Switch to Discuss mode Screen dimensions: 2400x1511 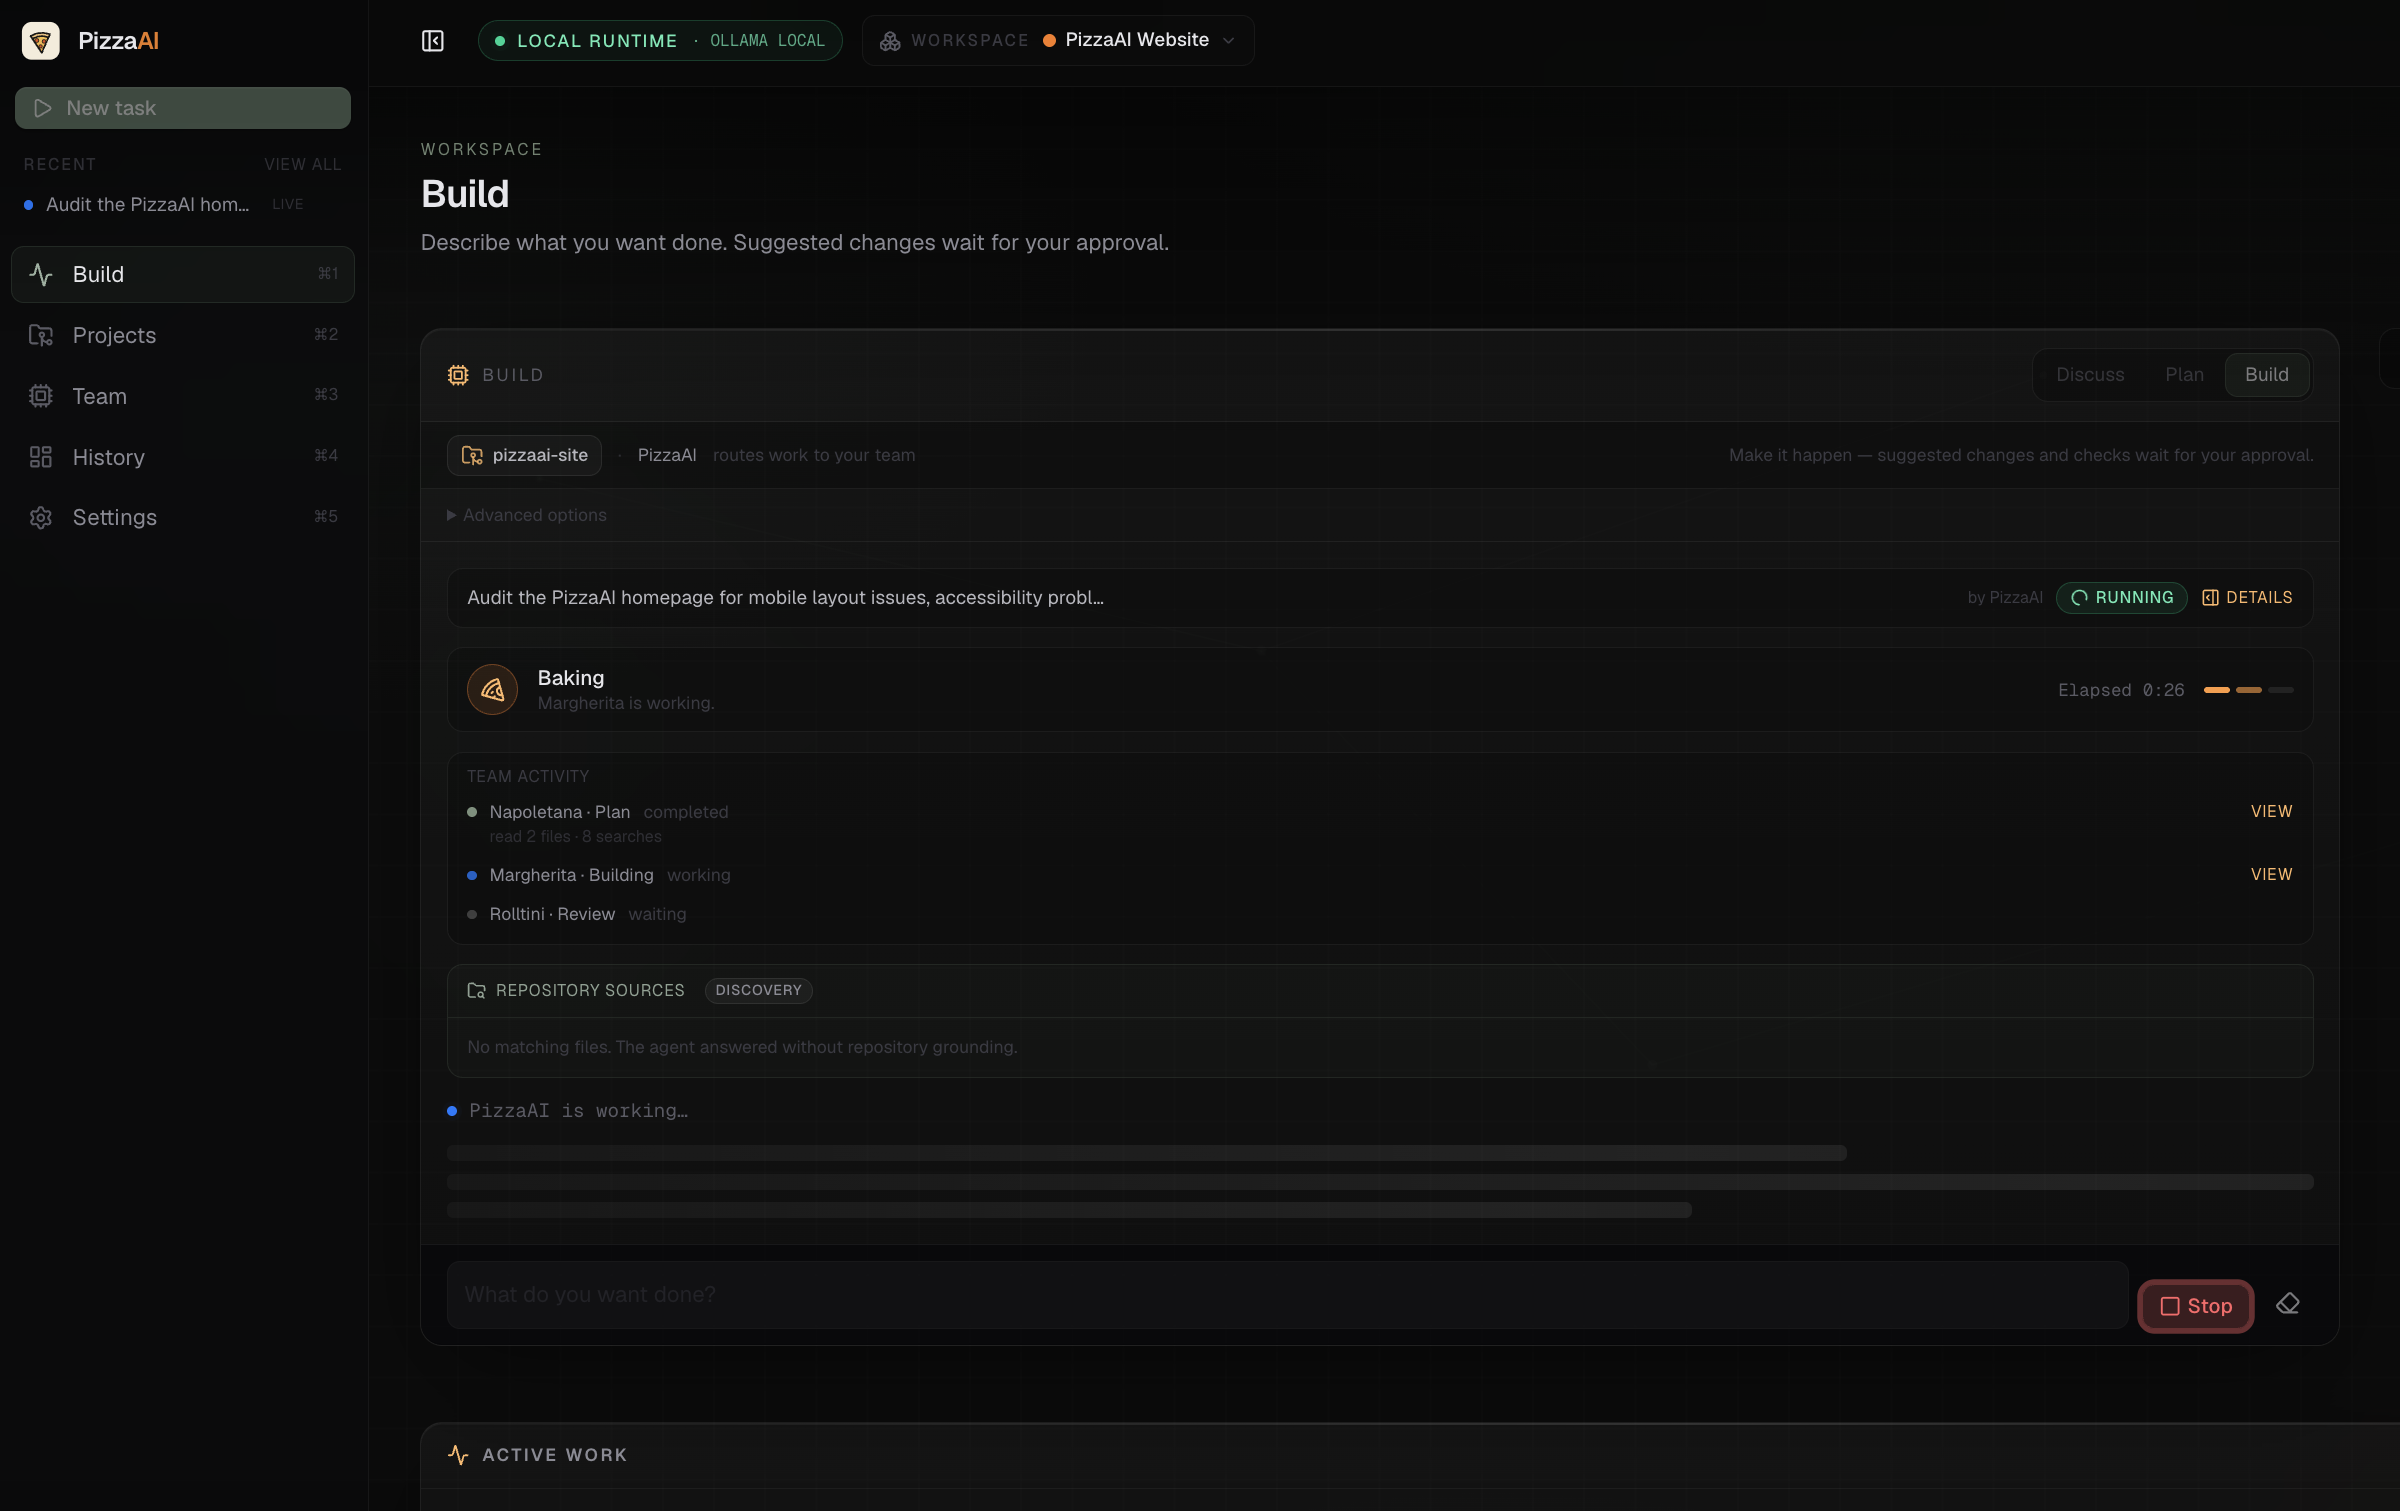[2090, 375]
